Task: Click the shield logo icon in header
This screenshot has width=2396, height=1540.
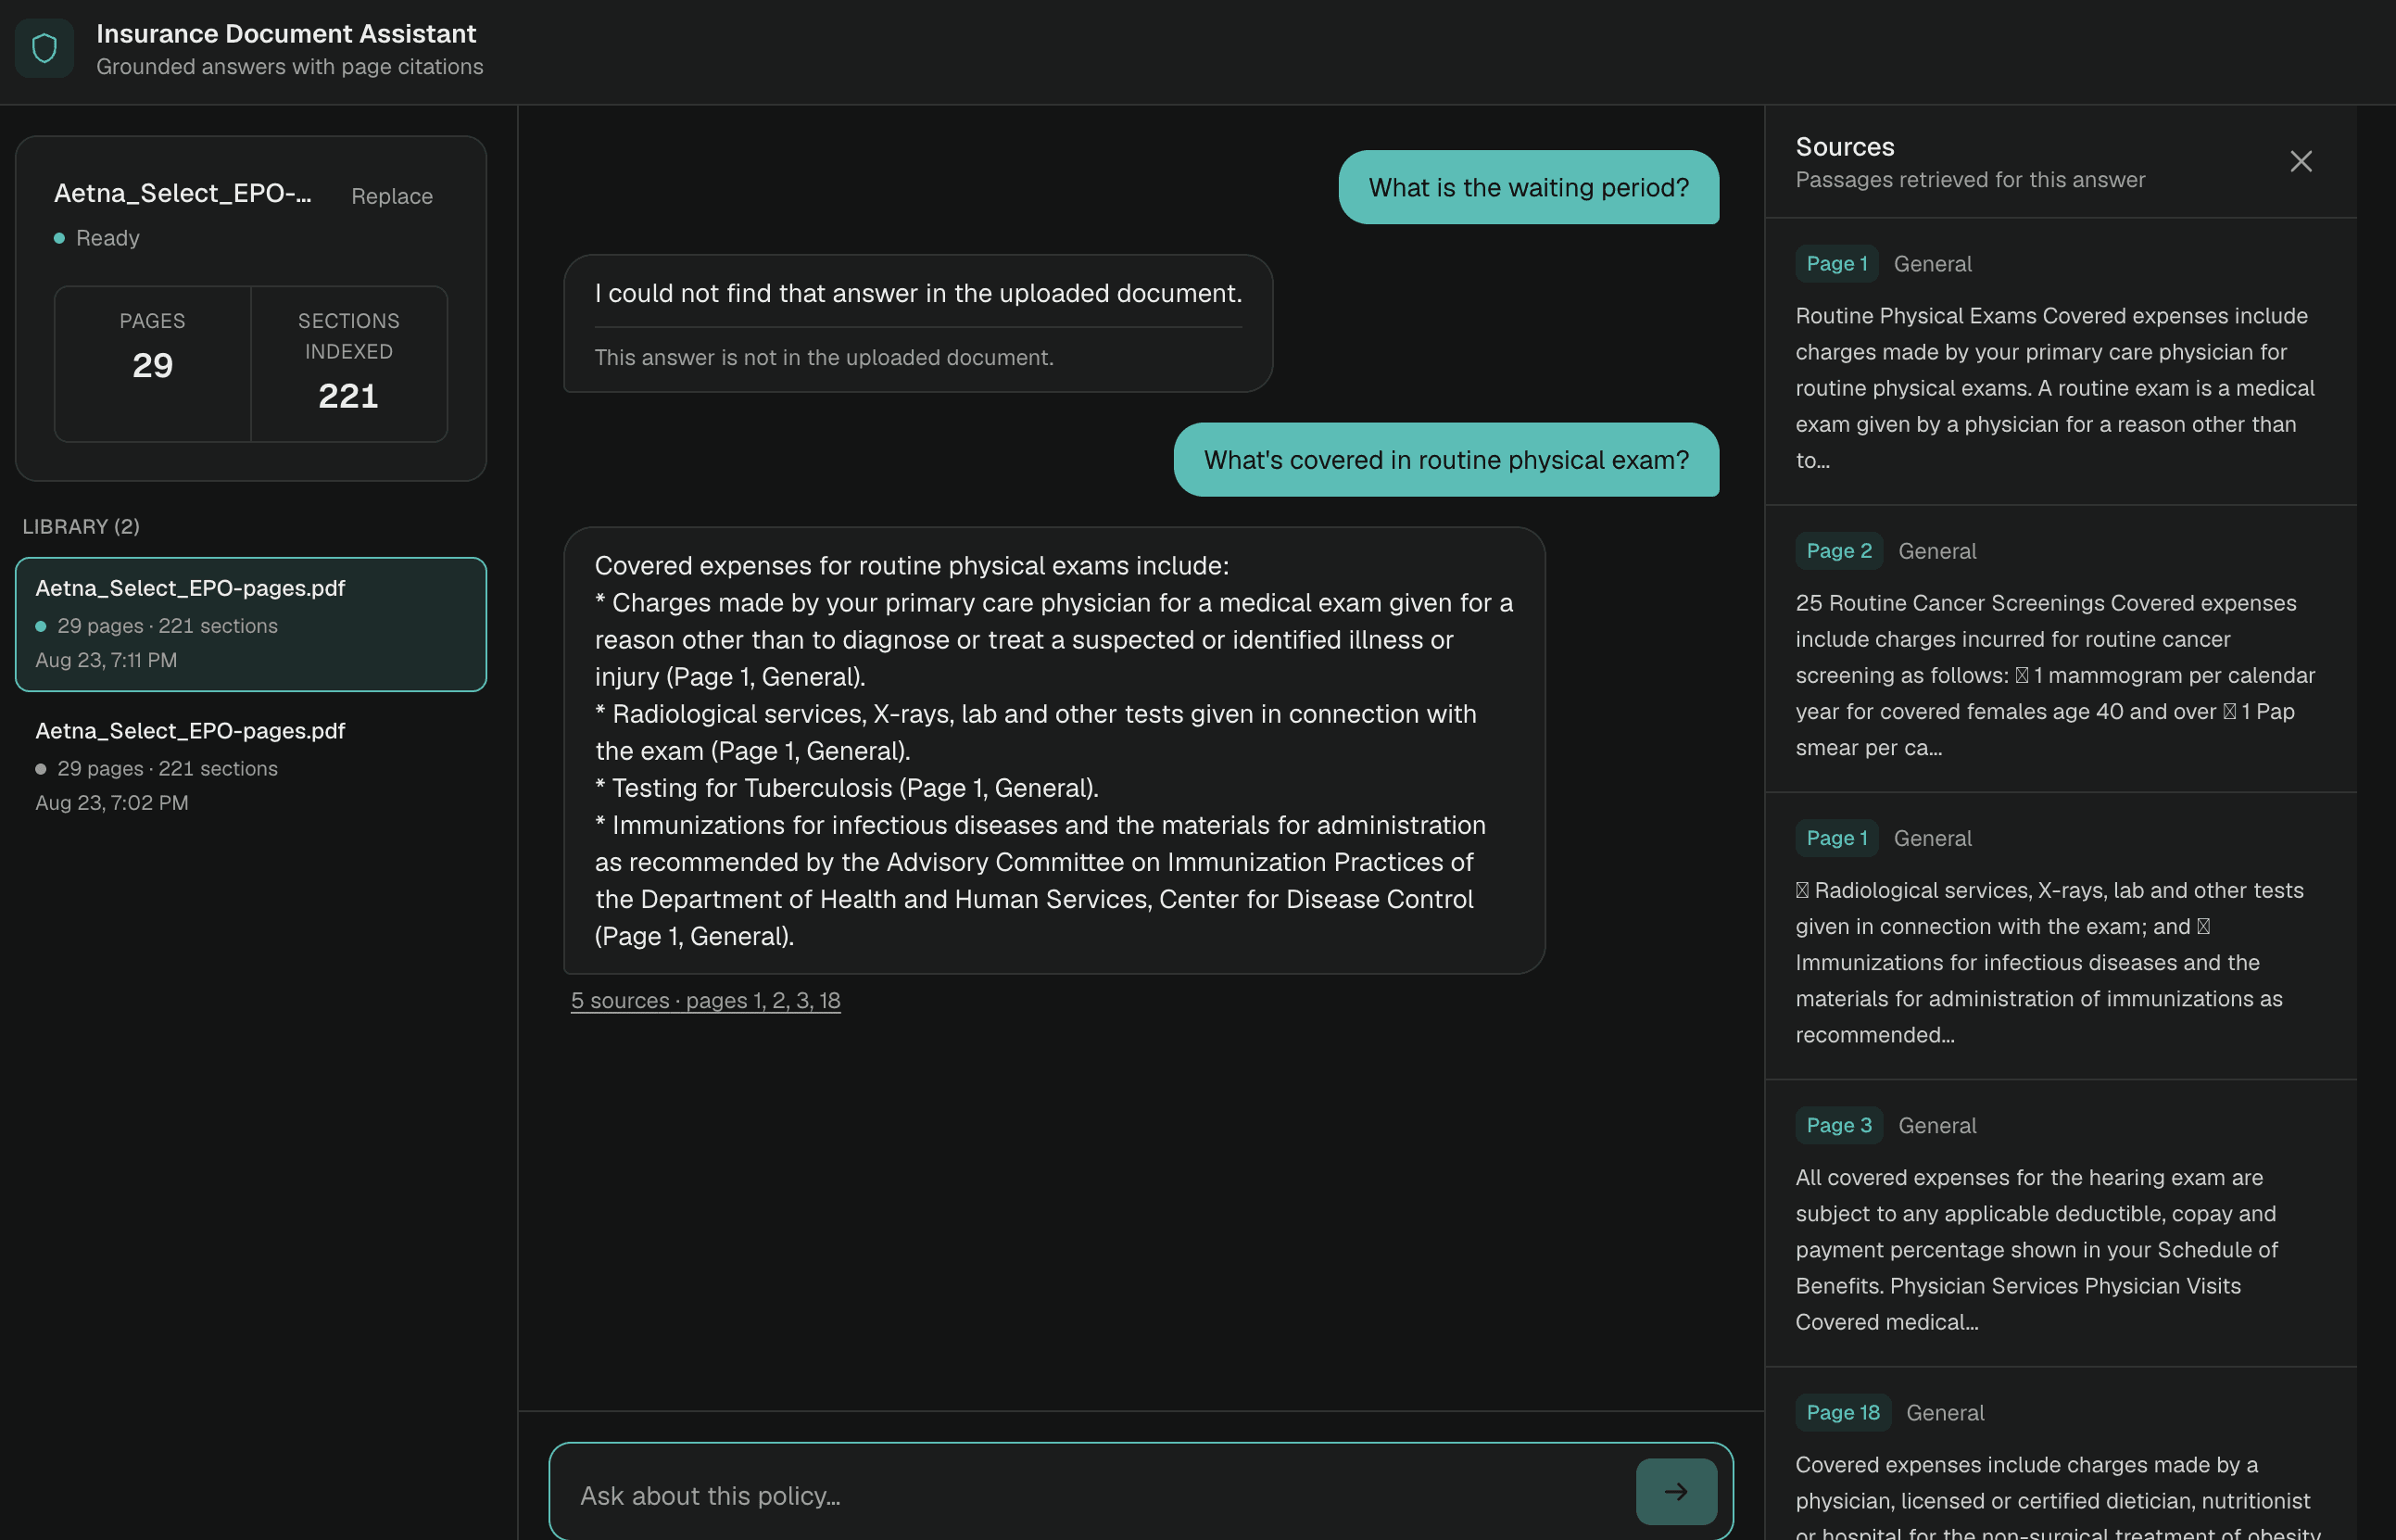Action: [x=44, y=48]
